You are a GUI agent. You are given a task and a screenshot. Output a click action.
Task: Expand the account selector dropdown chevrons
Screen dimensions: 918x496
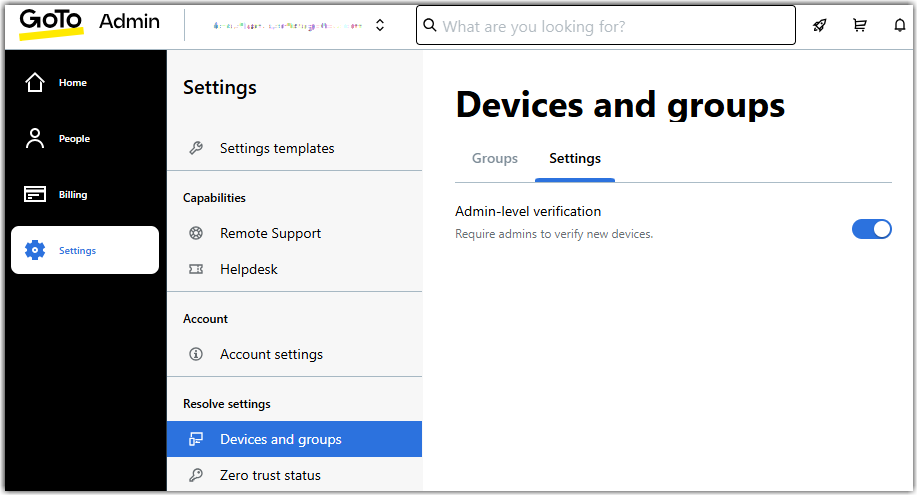pyautogui.click(x=380, y=26)
